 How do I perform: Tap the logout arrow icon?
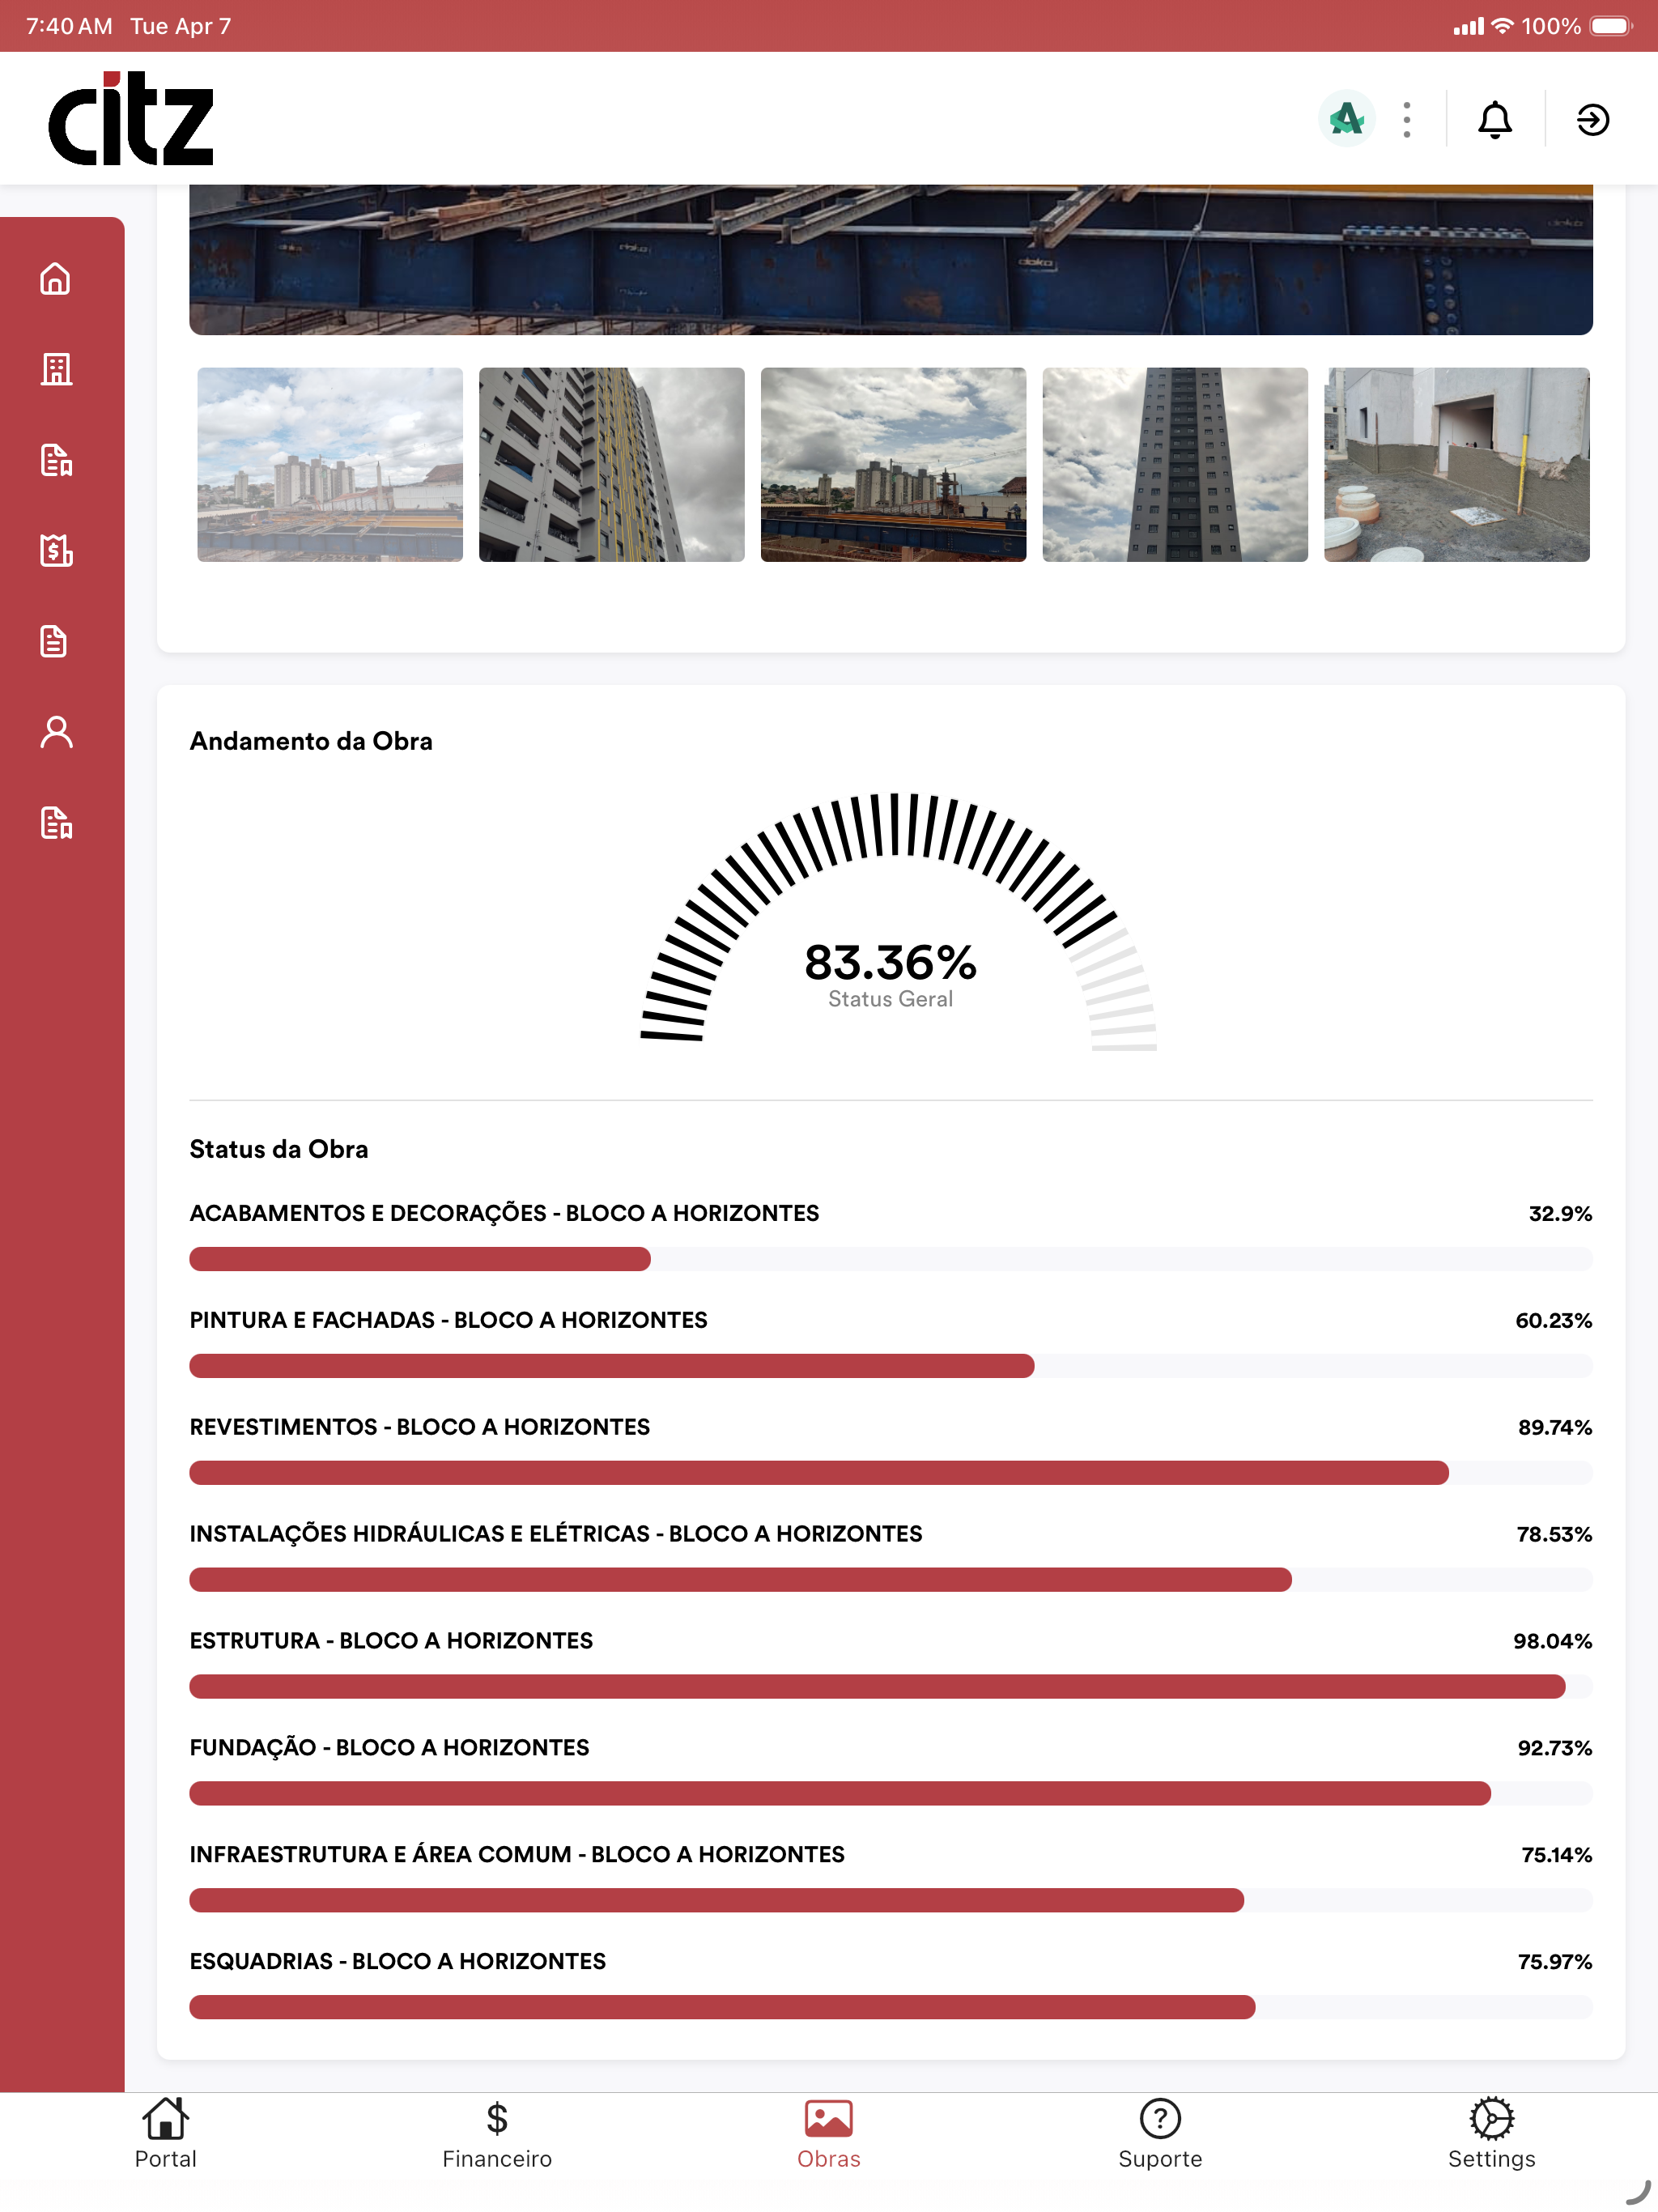pyautogui.click(x=1592, y=119)
